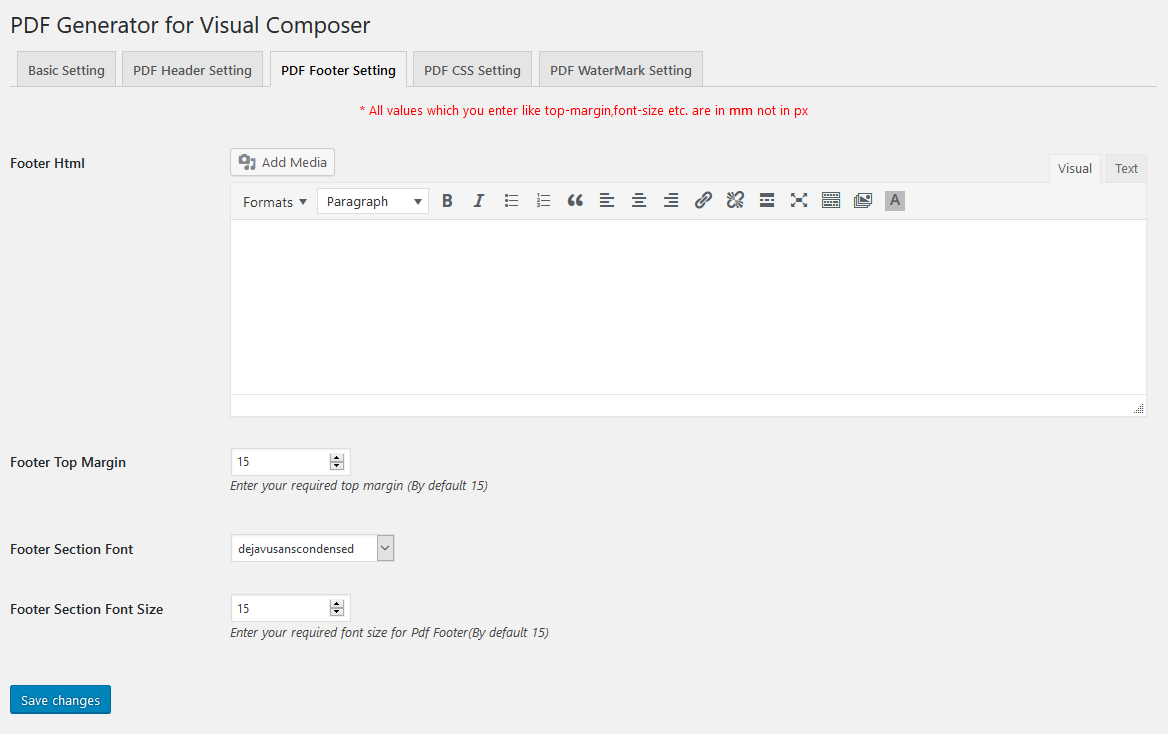Viewport: 1168px width, 734px height.
Task: Insert a bulleted list
Action: (x=511, y=200)
